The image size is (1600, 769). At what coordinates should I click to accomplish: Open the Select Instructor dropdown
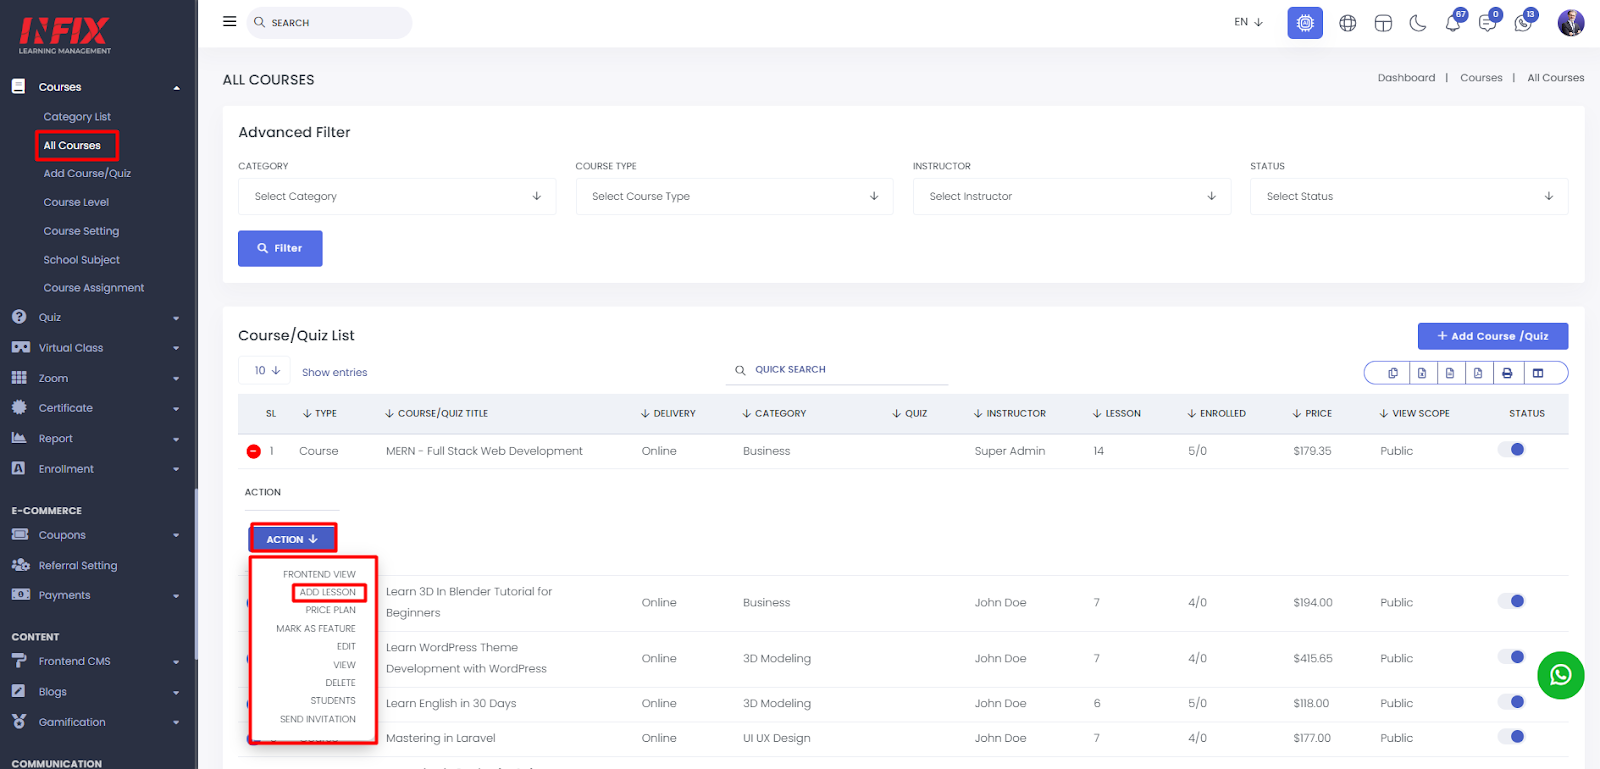click(x=1072, y=196)
